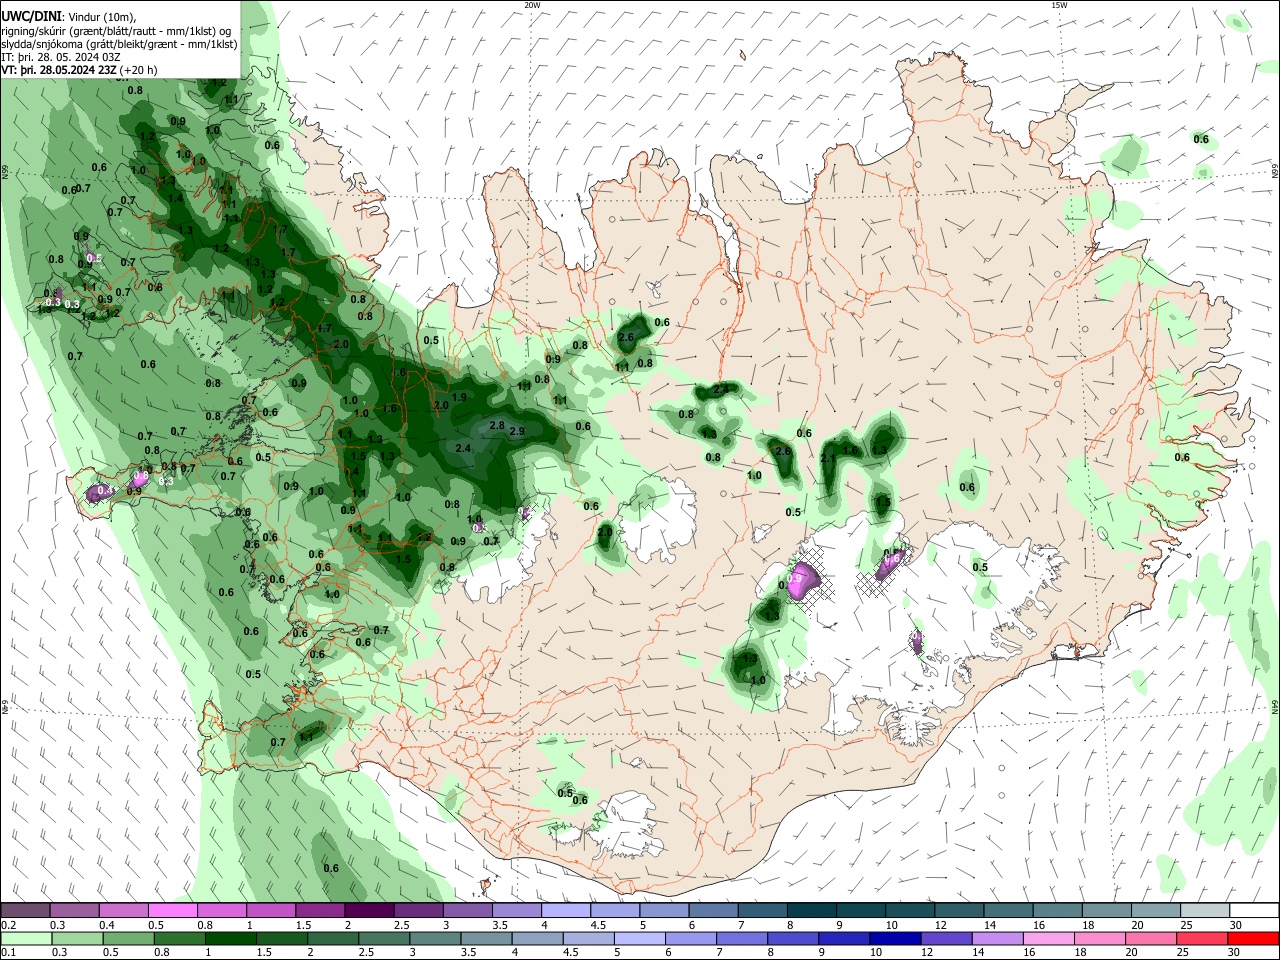Click the bright pink snow swatch between 0.5 and 0.8
Screen dimensions: 1280x960
(x=173, y=911)
